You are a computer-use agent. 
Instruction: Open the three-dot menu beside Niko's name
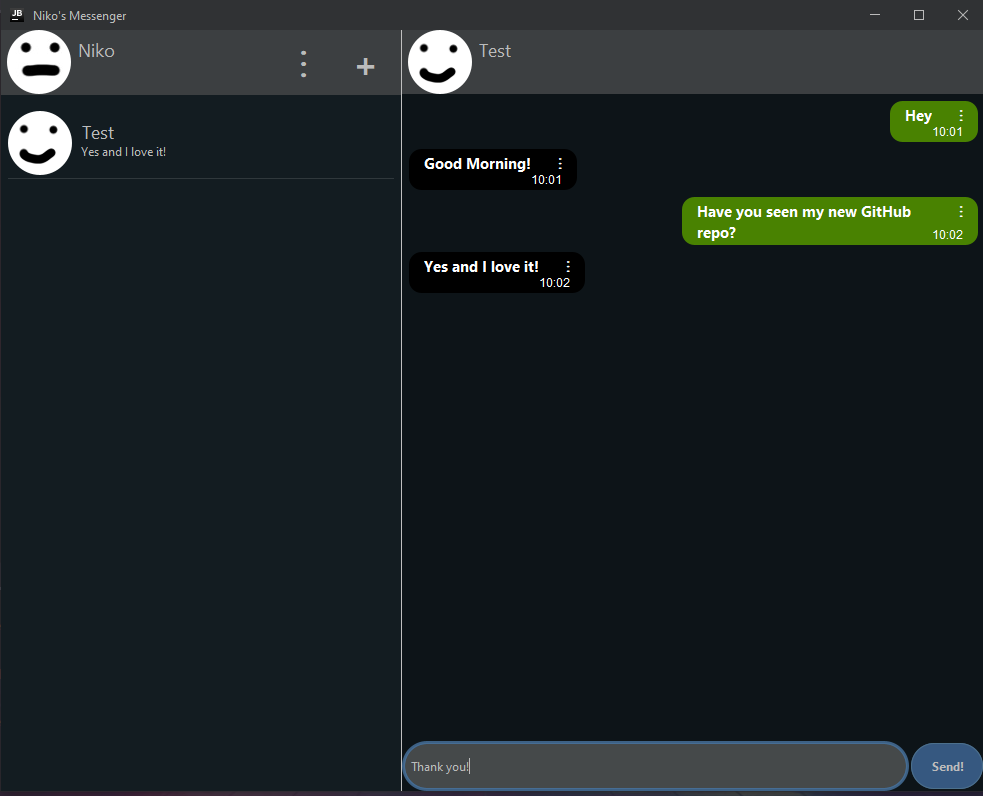pos(303,64)
